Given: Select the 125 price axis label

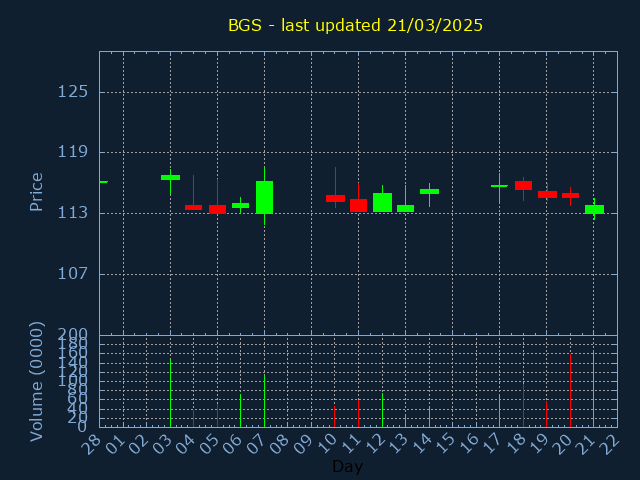Looking at the screenshot, I should point(73,92).
